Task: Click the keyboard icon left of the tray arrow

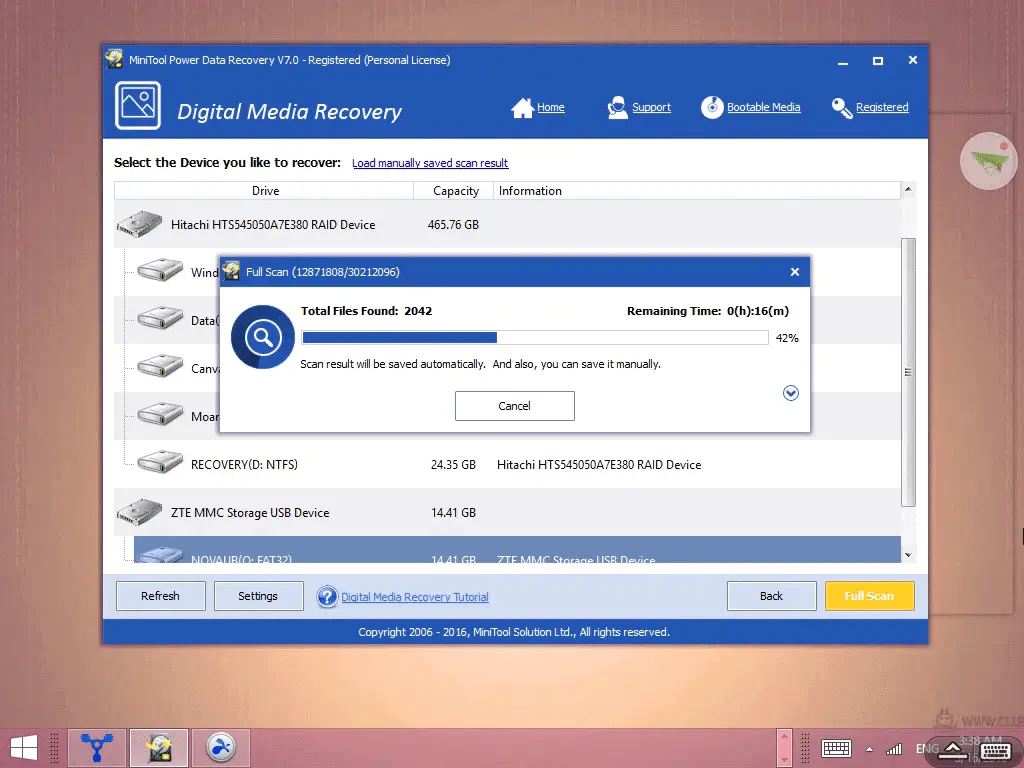Action: coord(836,748)
